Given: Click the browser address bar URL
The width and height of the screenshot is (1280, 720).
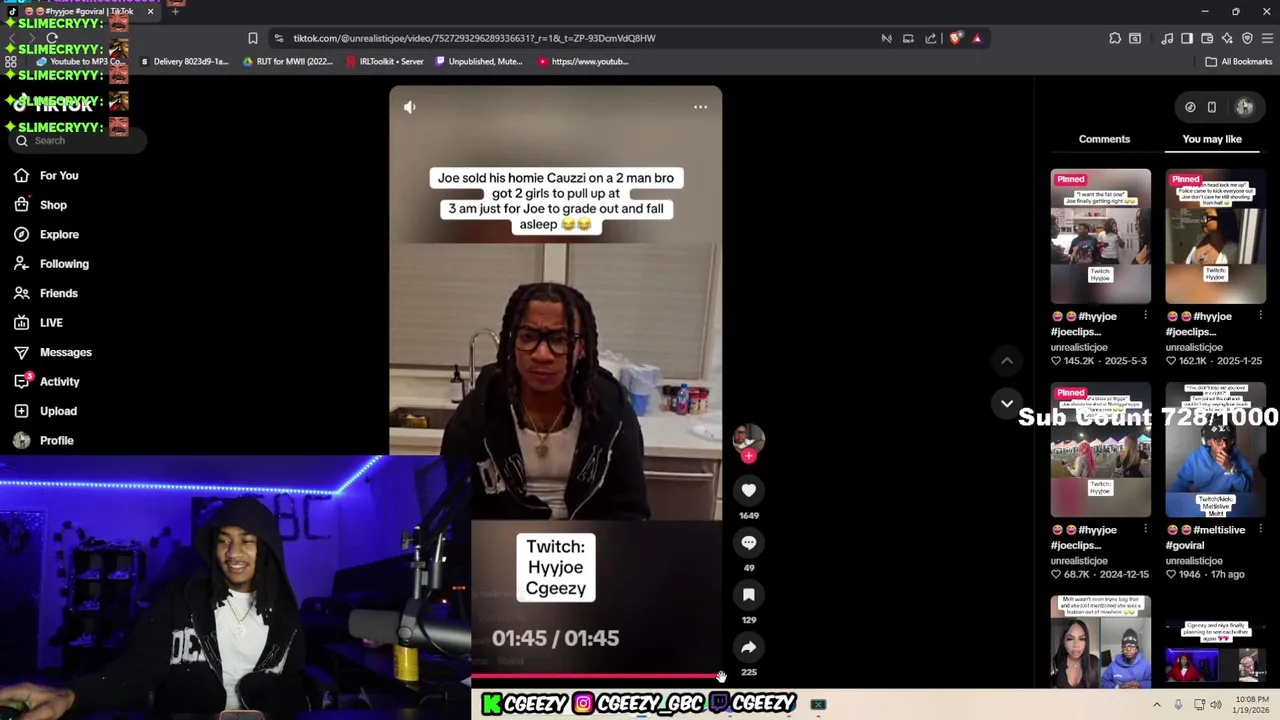Looking at the screenshot, I should 474,38.
